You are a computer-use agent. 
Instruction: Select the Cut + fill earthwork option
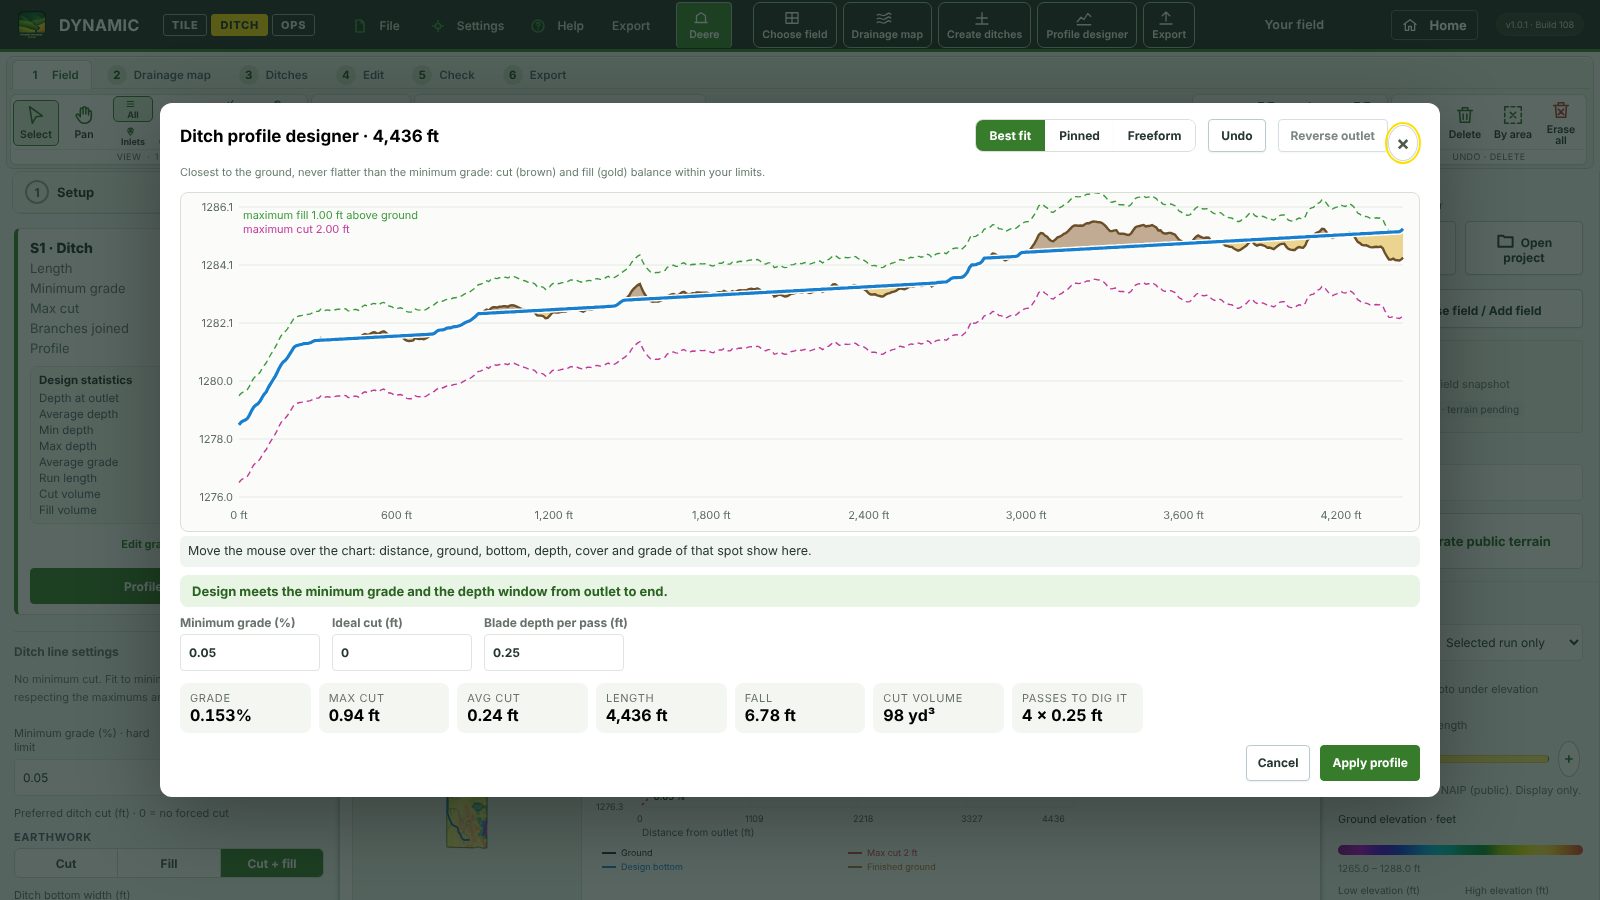click(272, 864)
